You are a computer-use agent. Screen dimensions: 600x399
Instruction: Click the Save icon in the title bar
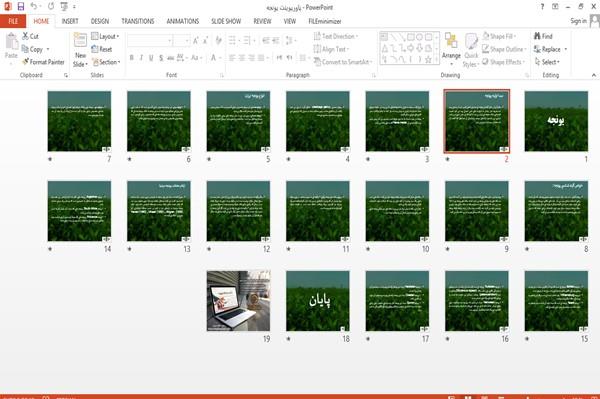point(21,7)
